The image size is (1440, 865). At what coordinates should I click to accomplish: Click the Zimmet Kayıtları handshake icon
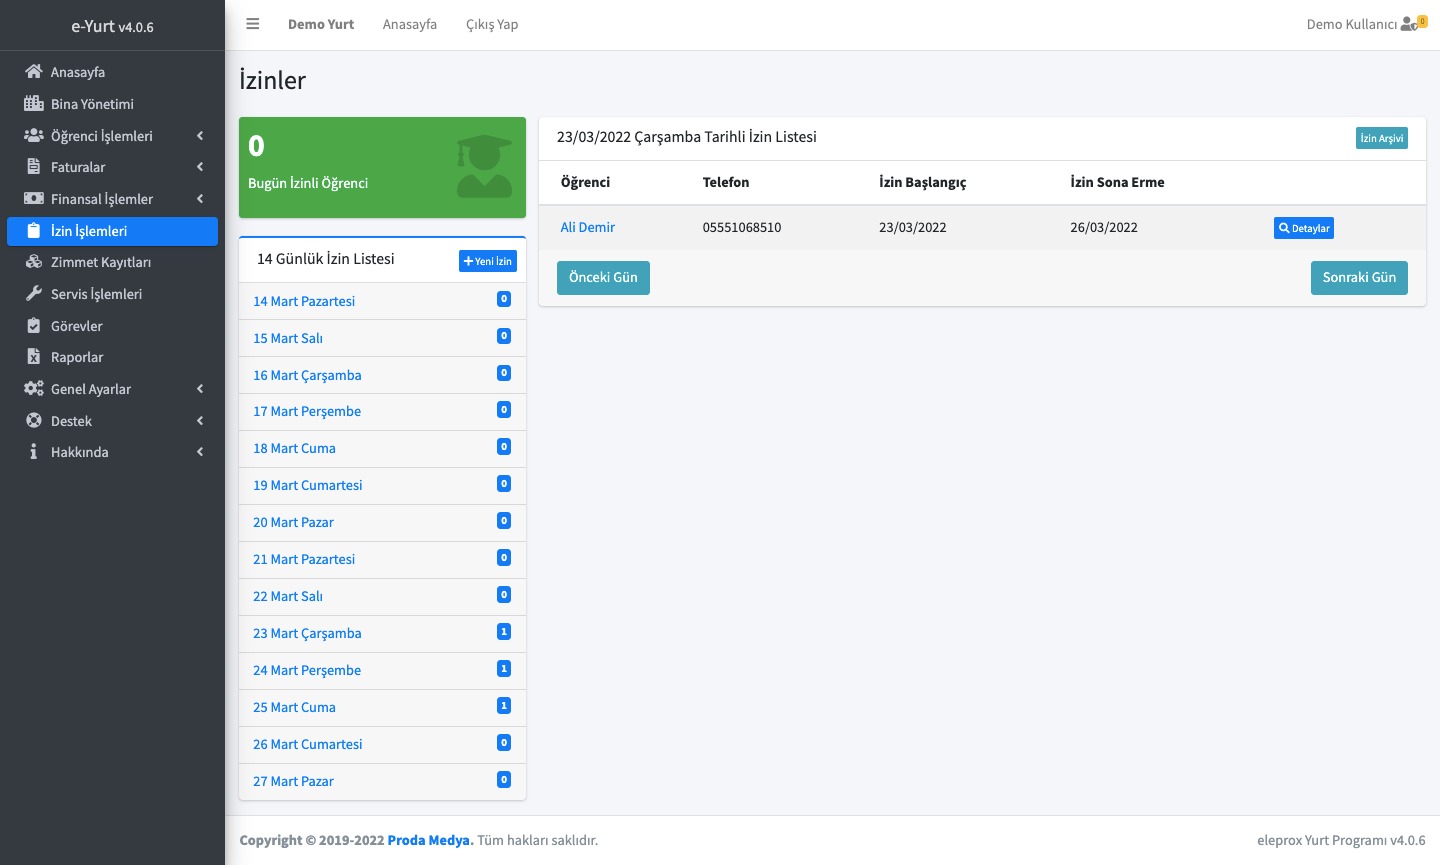click(34, 262)
